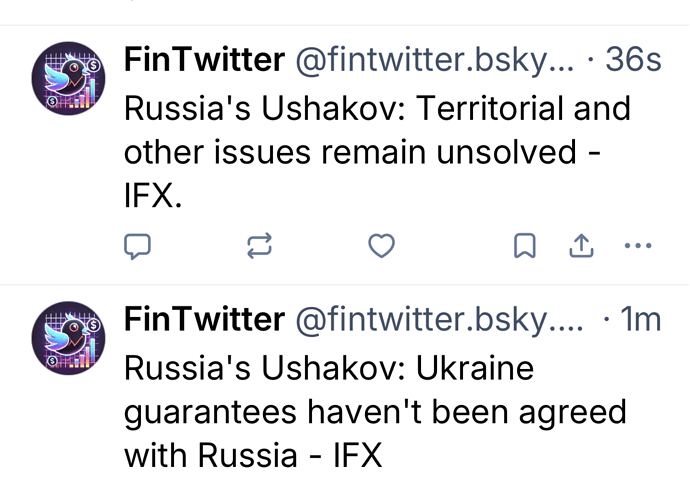Image resolution: width=690 pixels, height=486 pixels.
Task: Click FinTwitter display name on the 1m post
Action: pyautogui.click(x=203, y=320)
